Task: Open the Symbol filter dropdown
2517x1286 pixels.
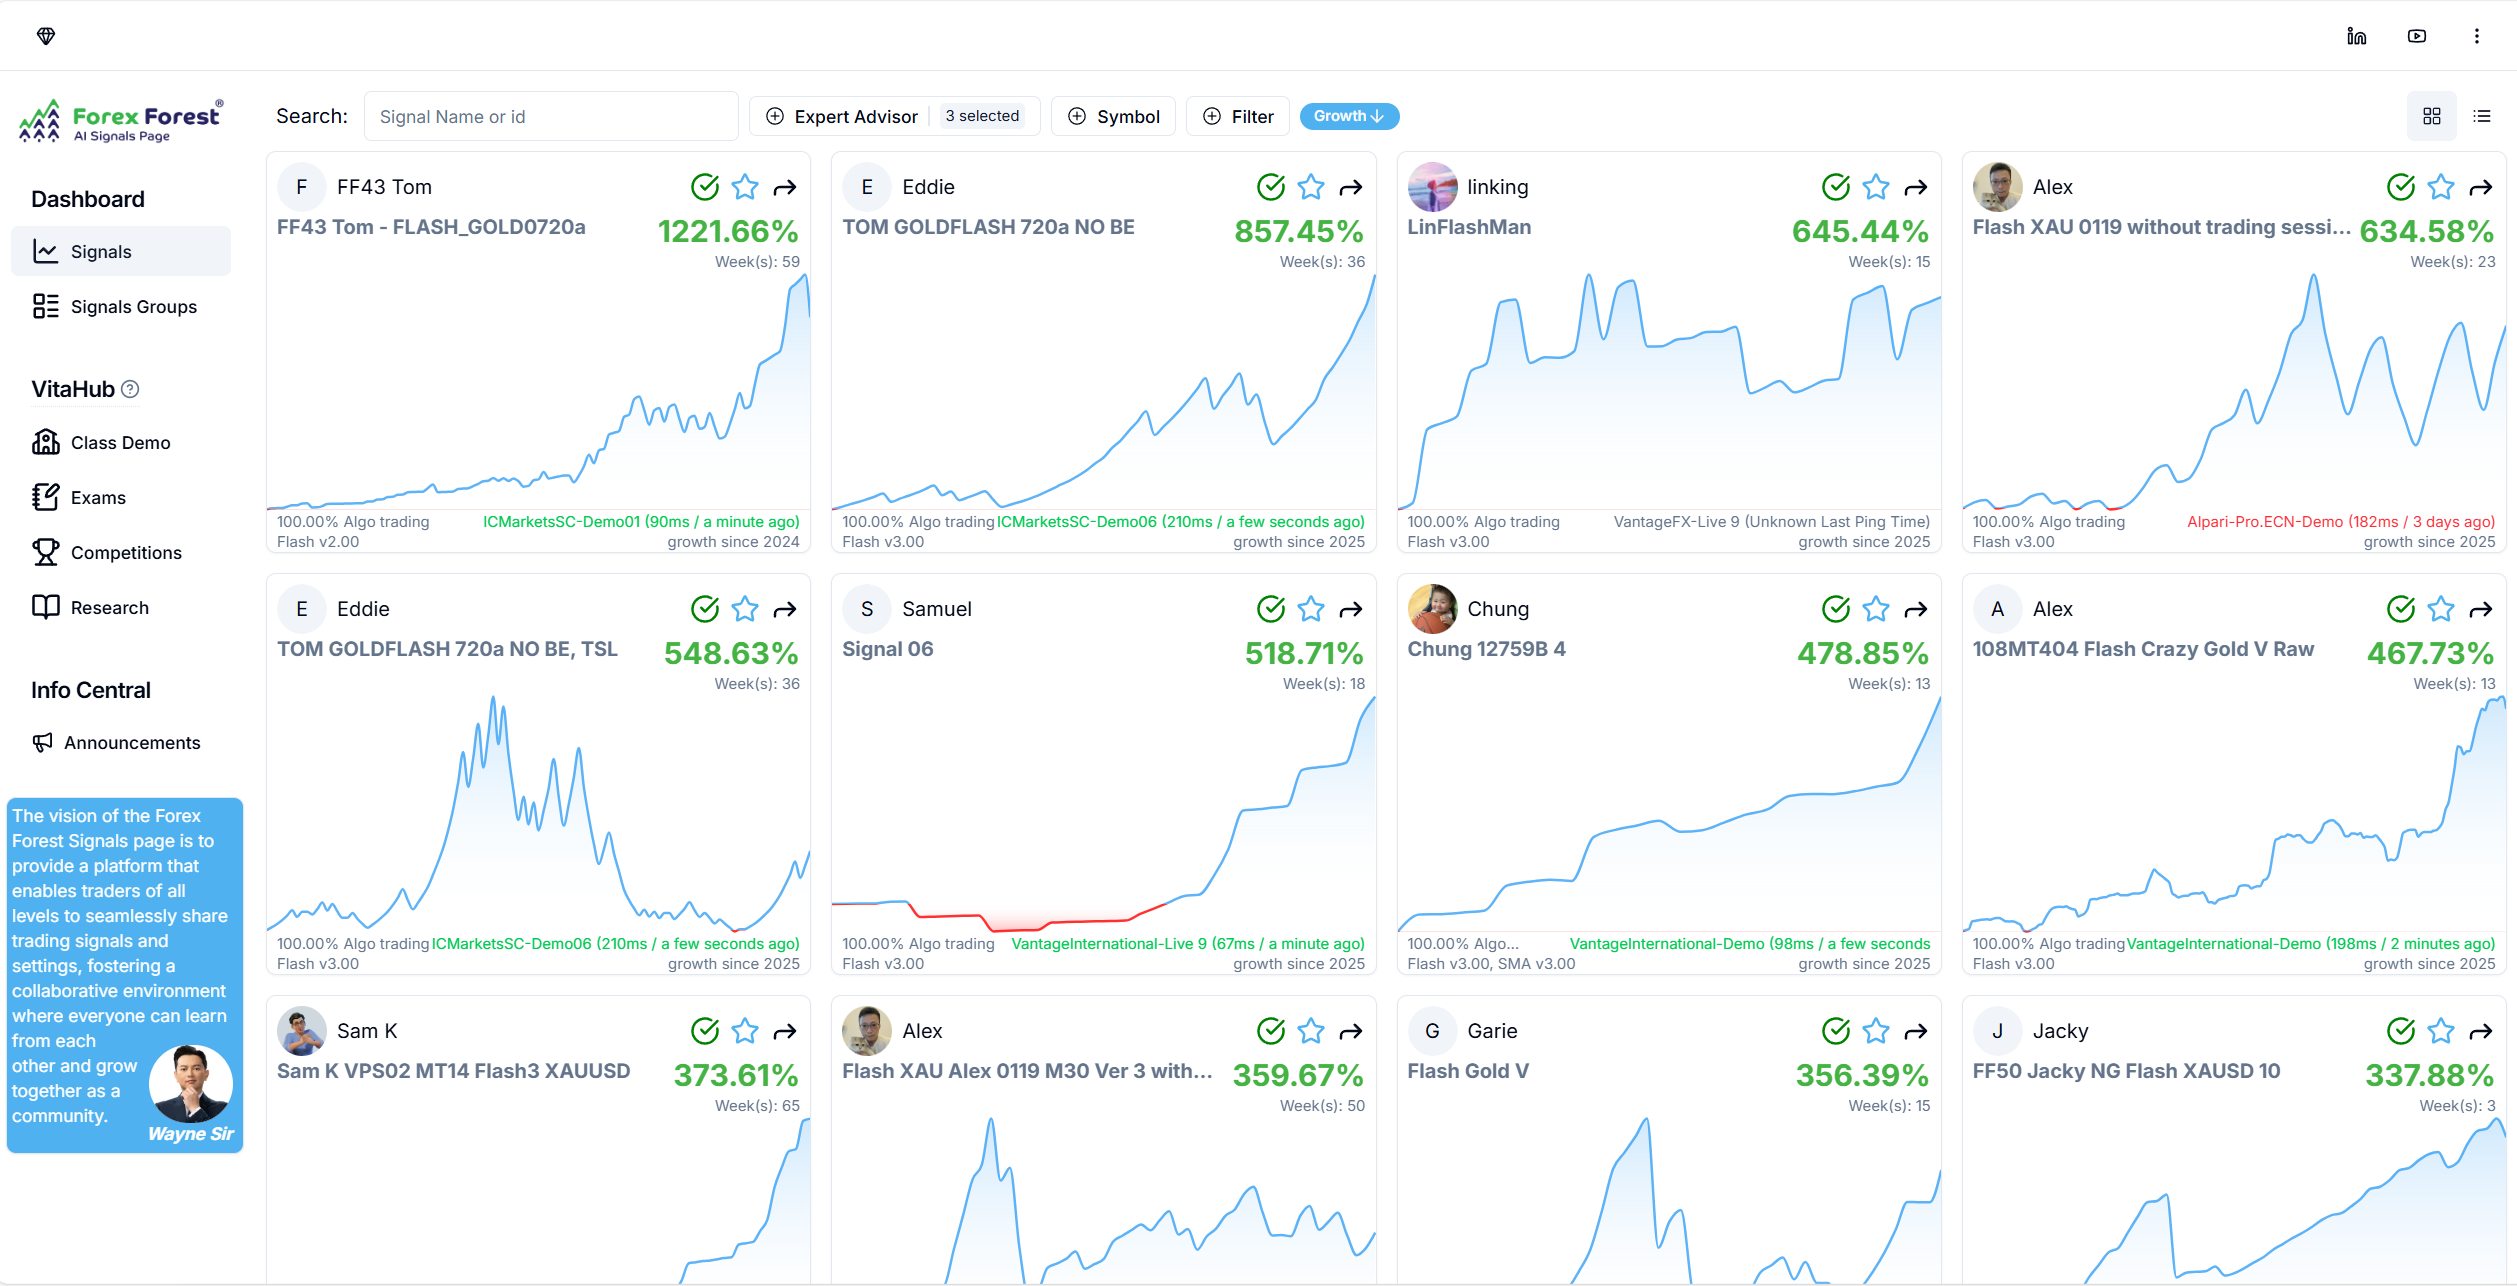Action: 1113,116
